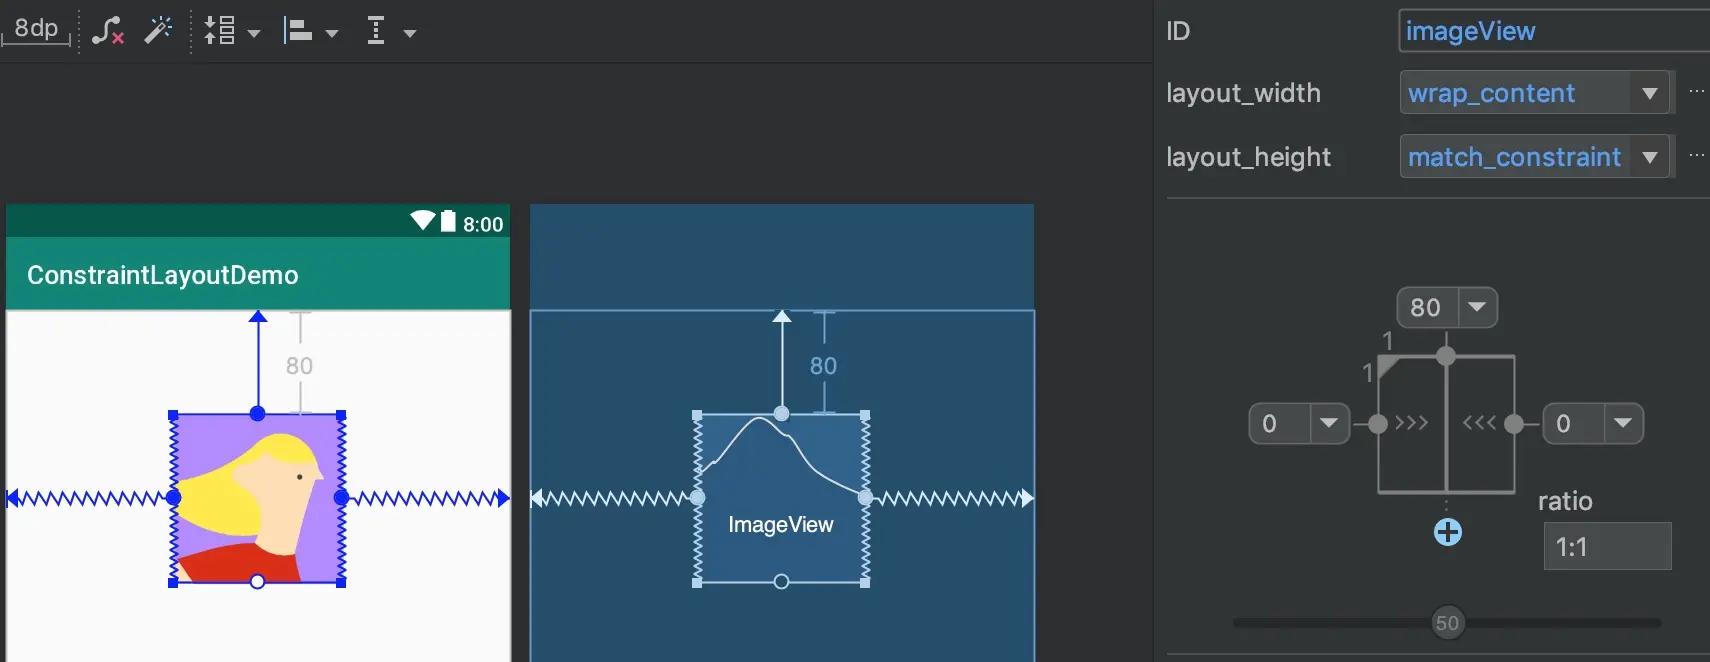Image resolution: width=1710 pixels, height=662 pixels.
Task: Click right anchor of design view image
Action: [341, 497]
